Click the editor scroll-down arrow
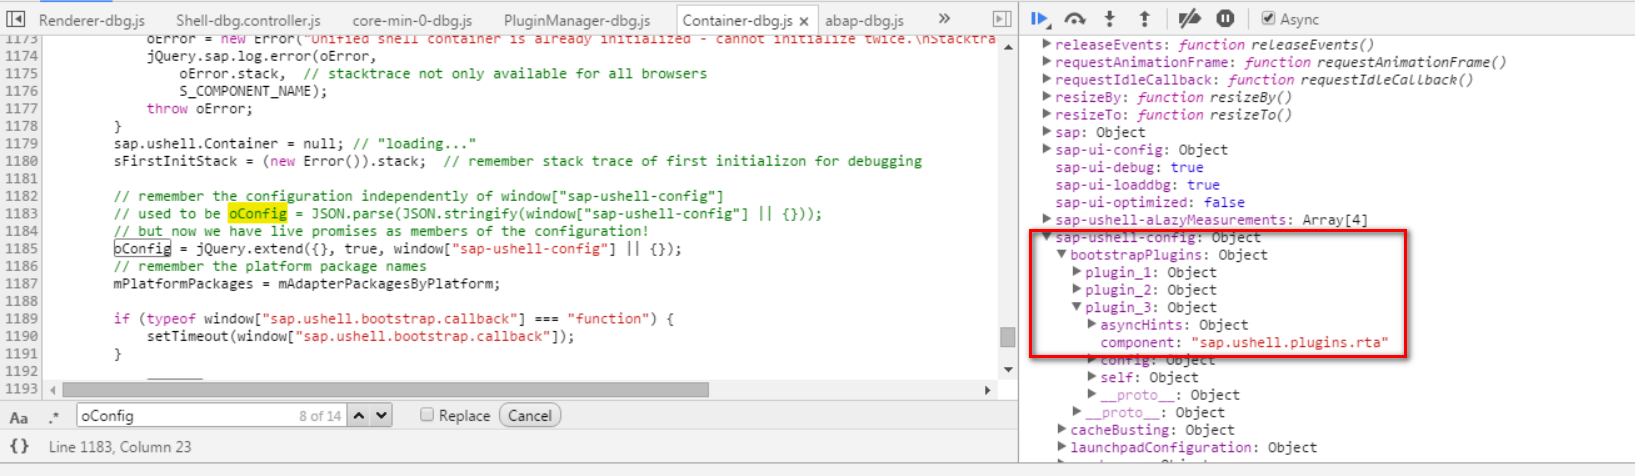1635x476 pixels. click(1008, 371)
